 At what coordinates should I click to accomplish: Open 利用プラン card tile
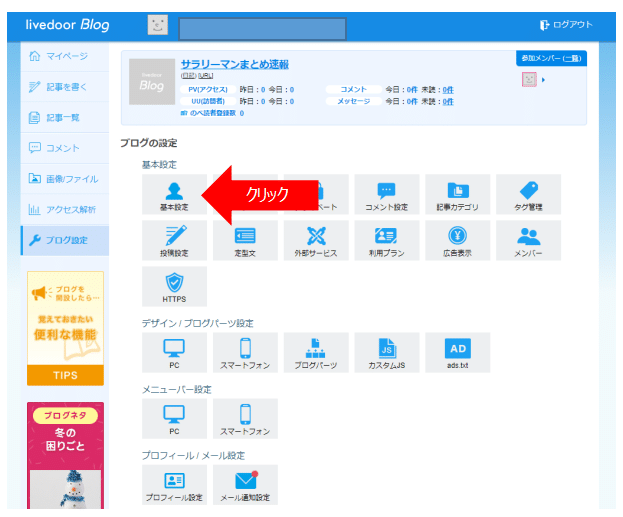pos(387,240)
